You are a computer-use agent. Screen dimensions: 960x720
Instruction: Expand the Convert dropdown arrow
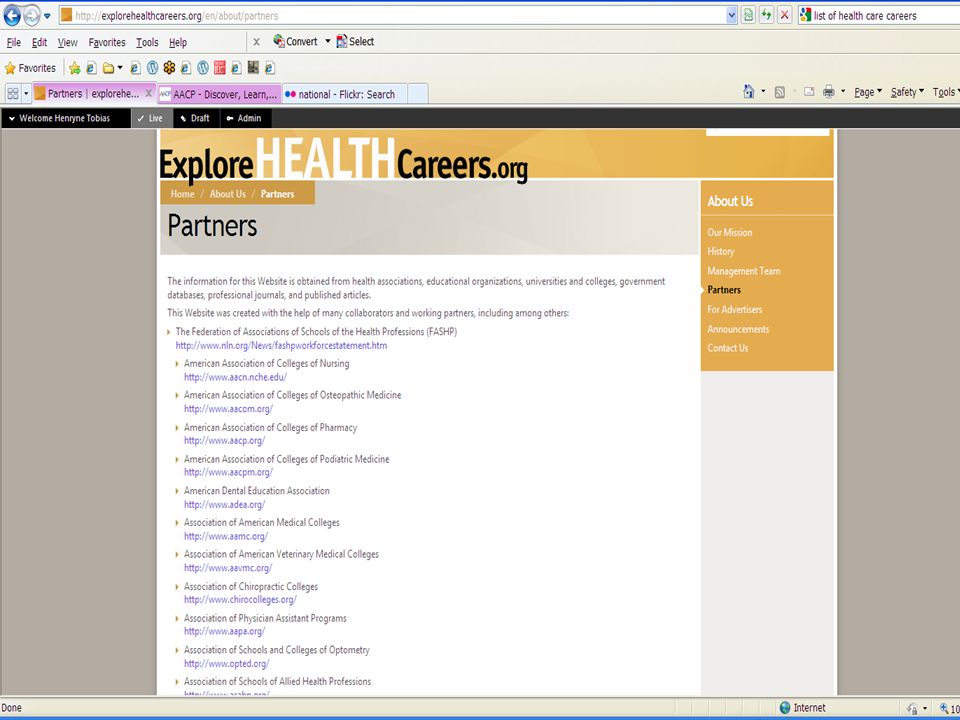[x=328, y=42]
